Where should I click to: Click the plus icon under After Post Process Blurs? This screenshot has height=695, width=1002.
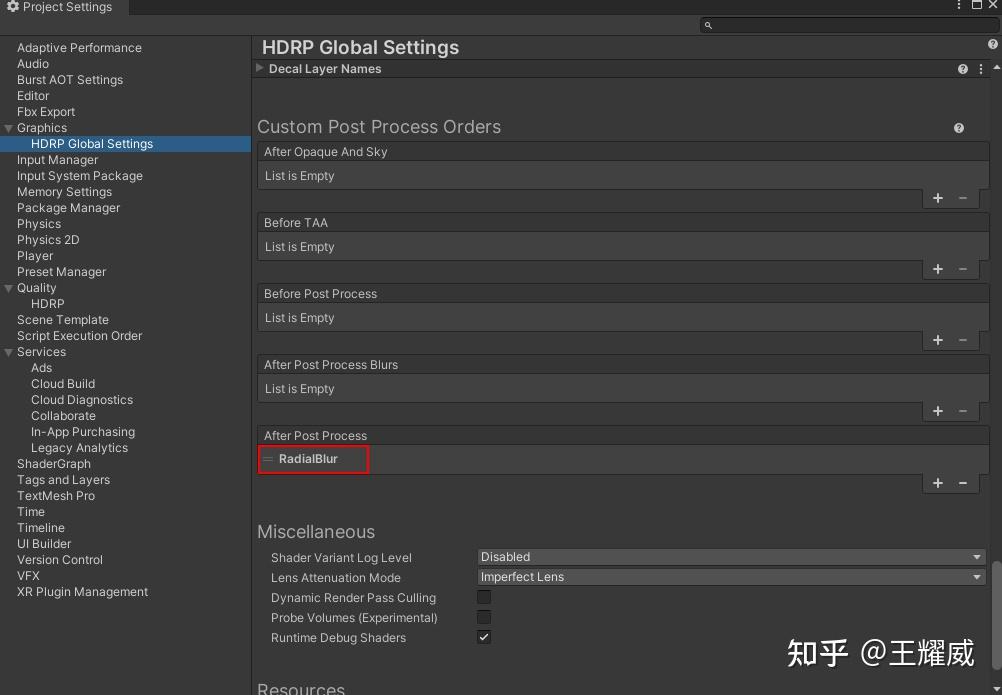(938, 411)
